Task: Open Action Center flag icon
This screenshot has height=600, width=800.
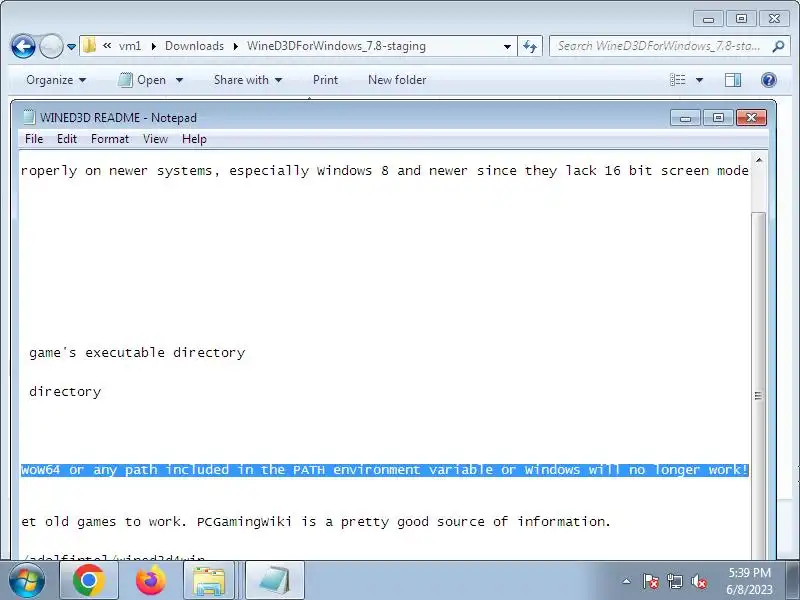Action: pos(650,581)
